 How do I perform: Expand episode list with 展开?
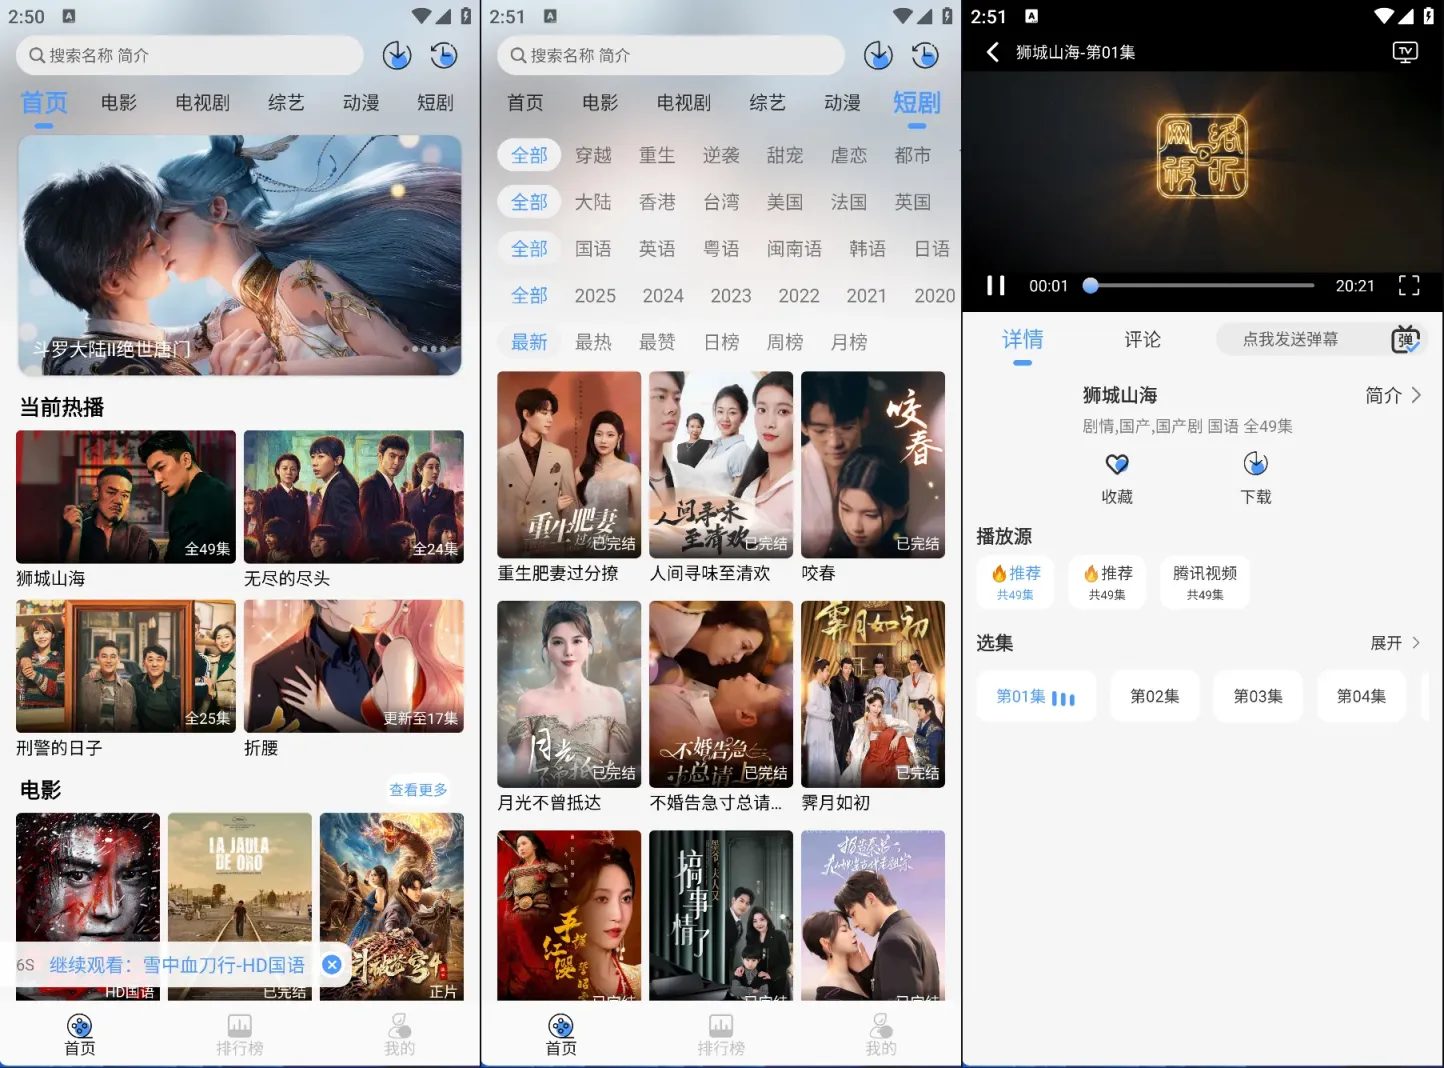click(1395, 643)
